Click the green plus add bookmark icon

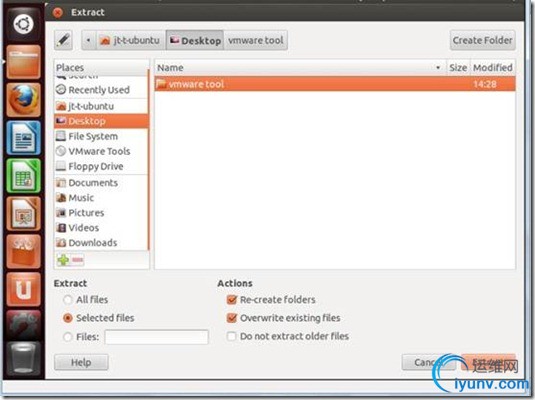(63, 260)
